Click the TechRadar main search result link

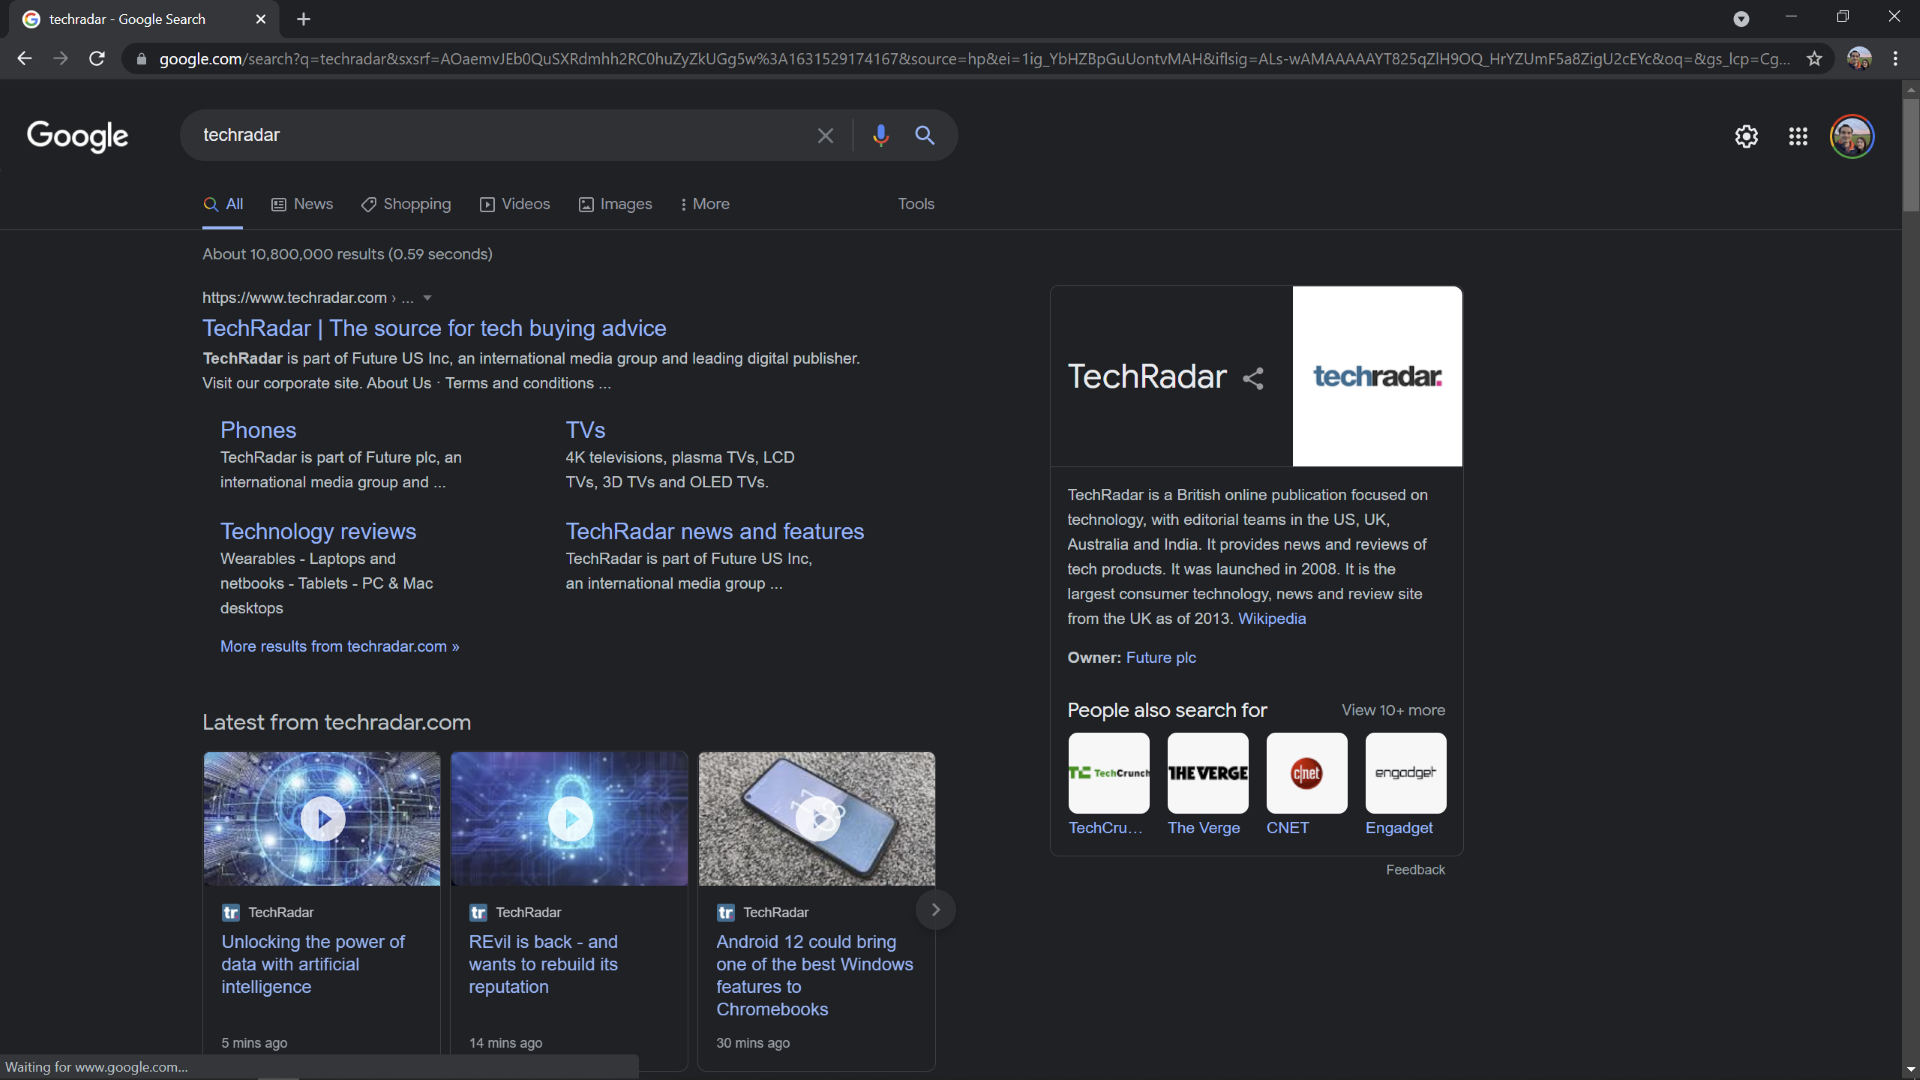434,327
